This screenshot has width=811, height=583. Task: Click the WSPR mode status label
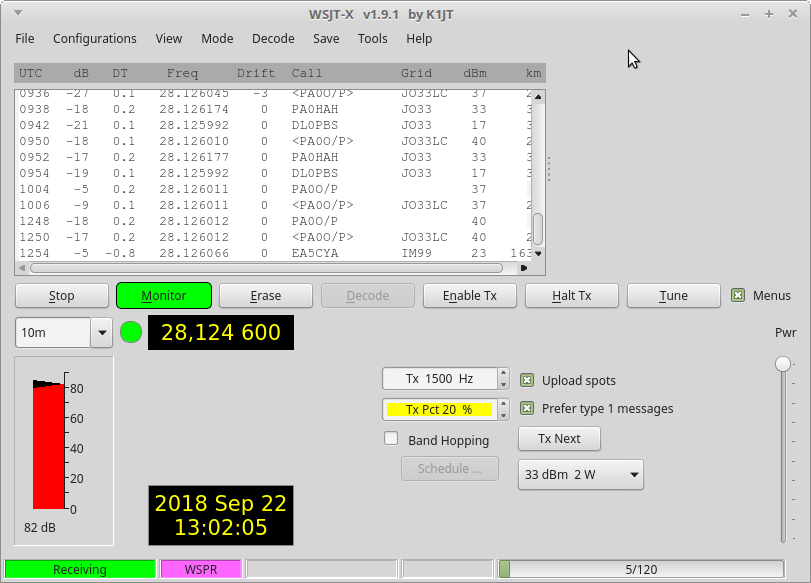[201, 570]
